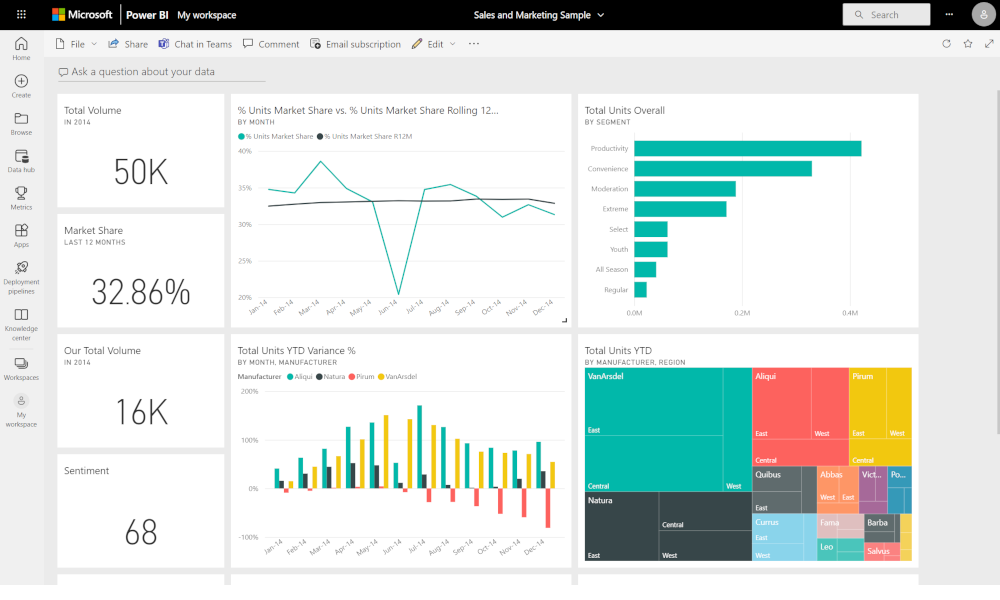Viewport: 1000px width, 600px height.
Task: Open Email subscription
Action: pyautogui.click(x=355, y=44)
